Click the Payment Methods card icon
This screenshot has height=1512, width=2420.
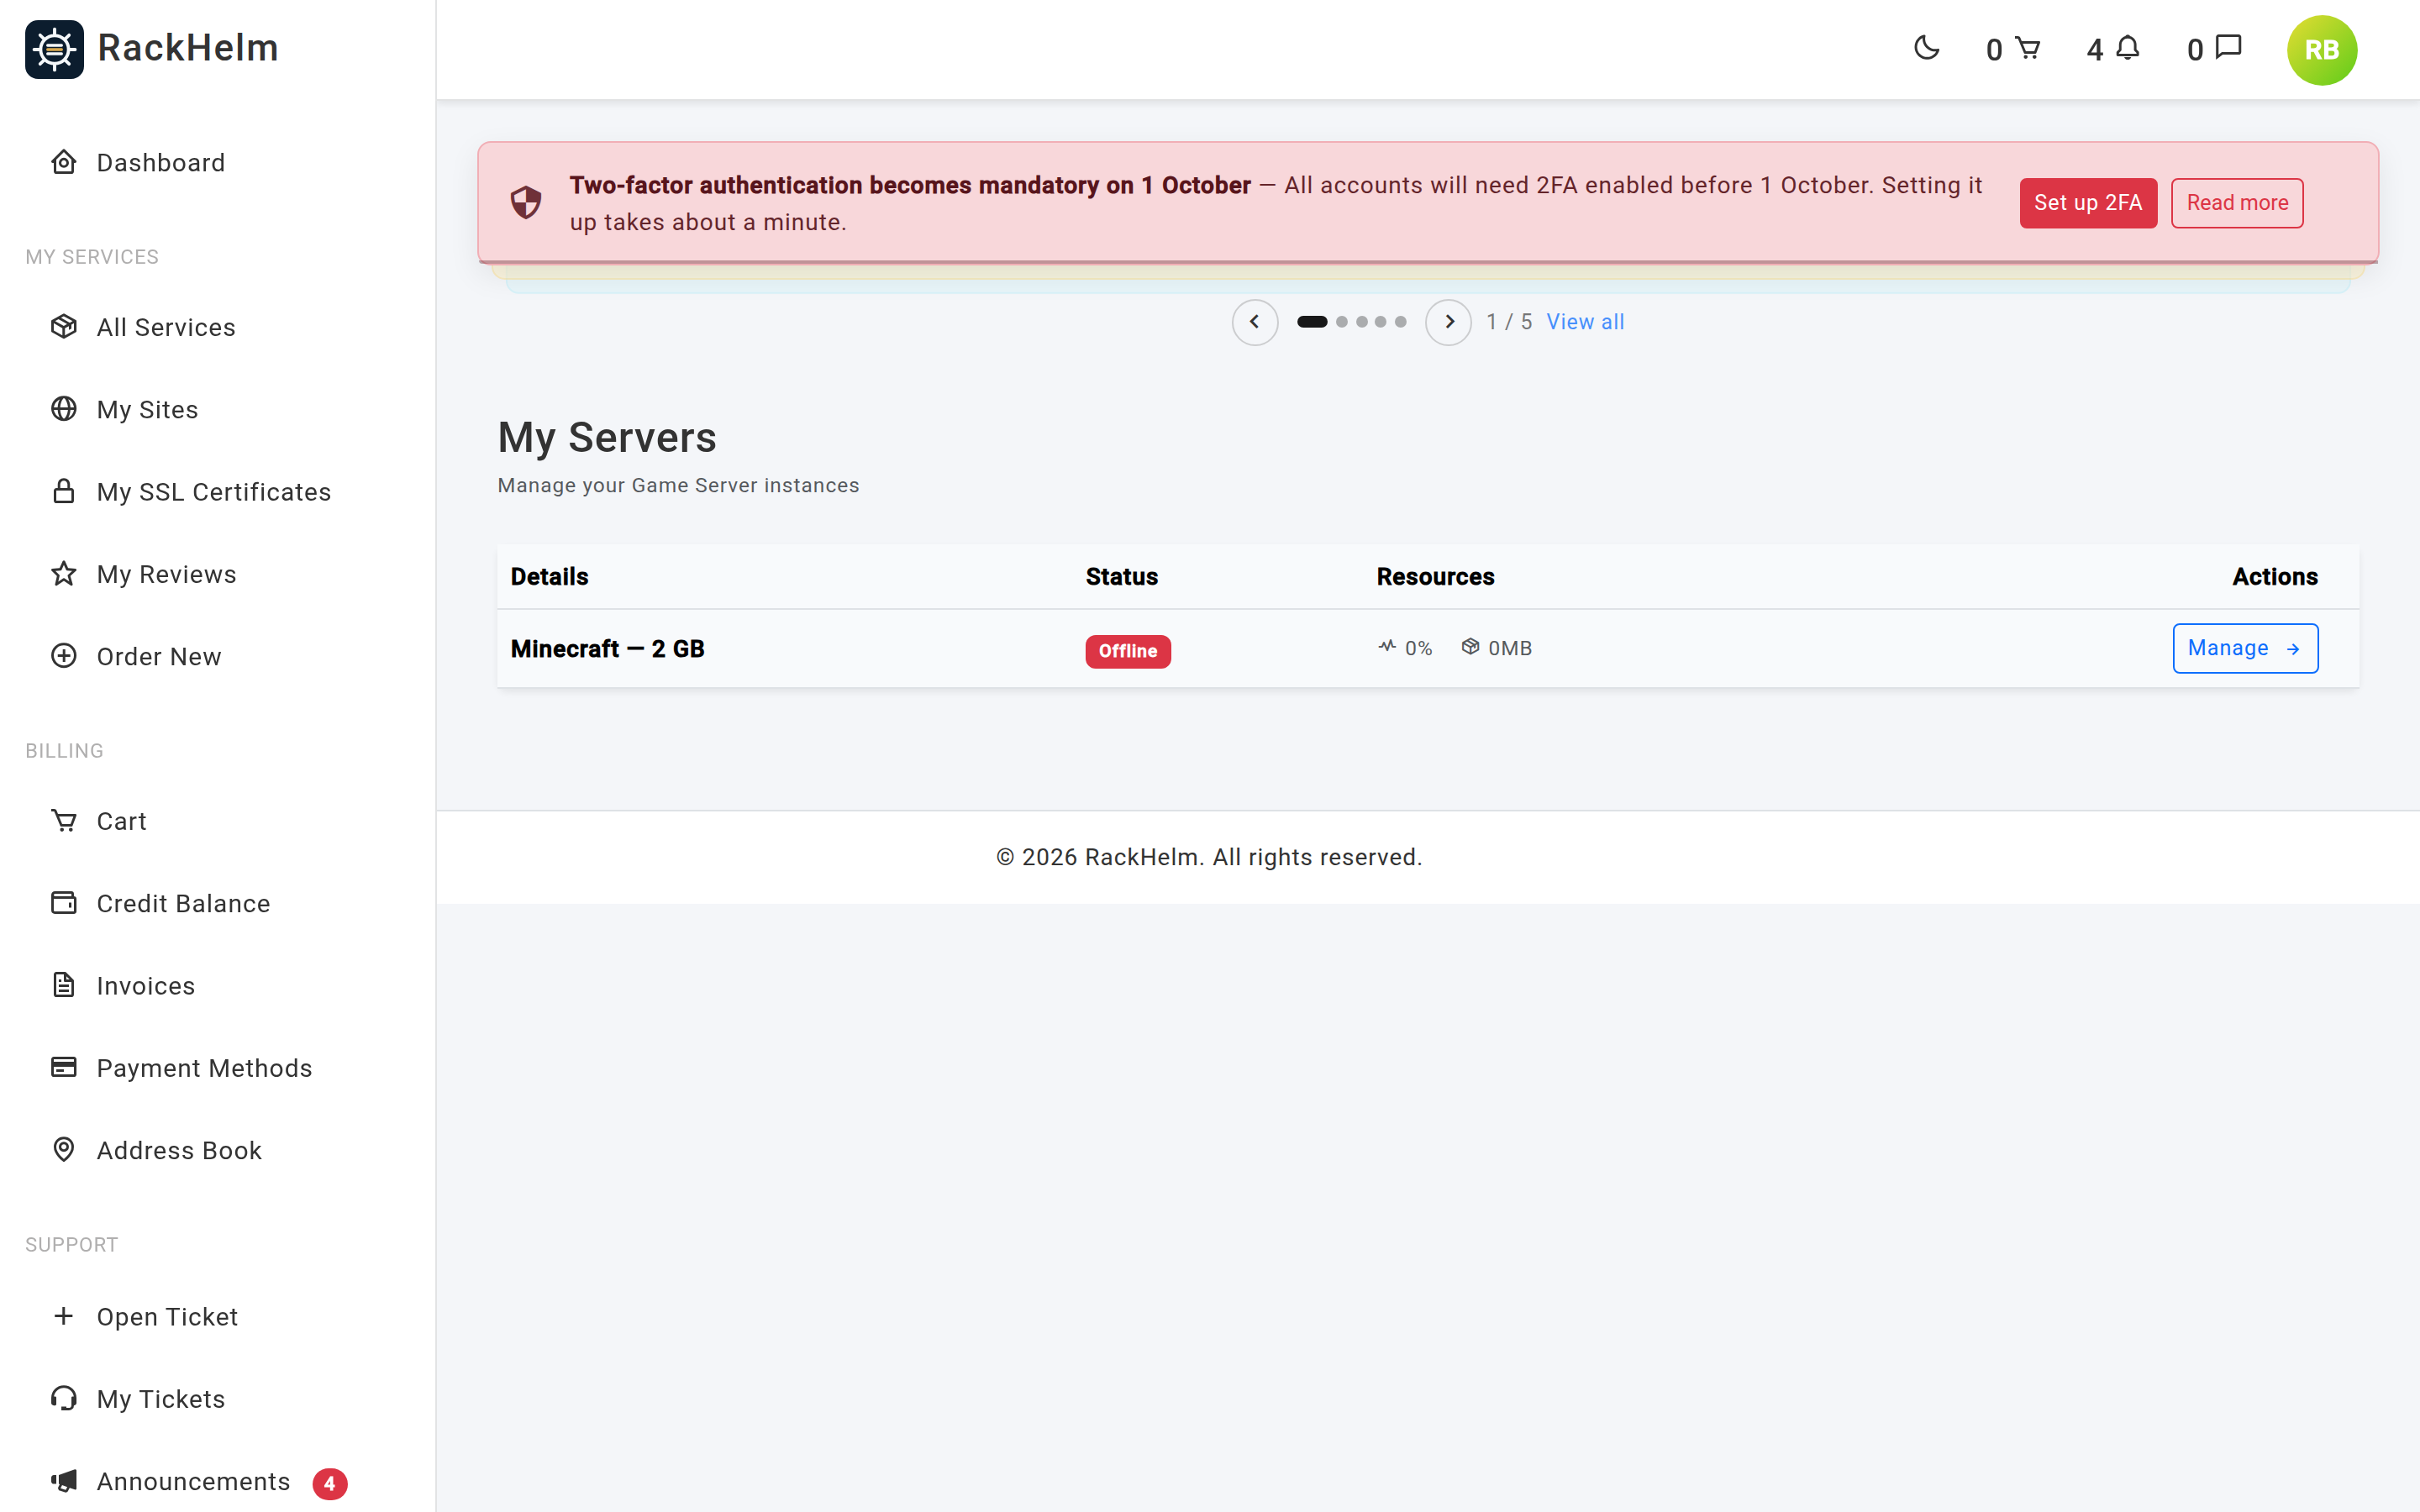tap(64, 1067)
